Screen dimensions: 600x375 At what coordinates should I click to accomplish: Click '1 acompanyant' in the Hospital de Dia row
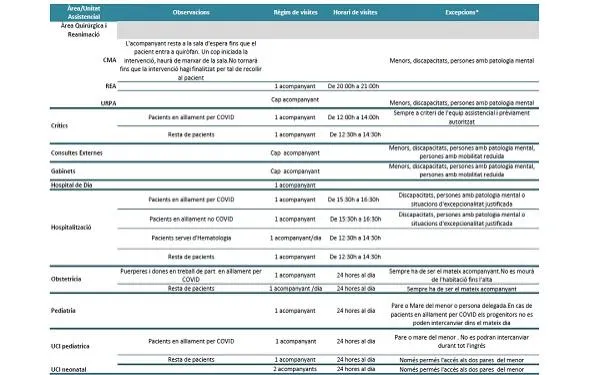point(295,185)
